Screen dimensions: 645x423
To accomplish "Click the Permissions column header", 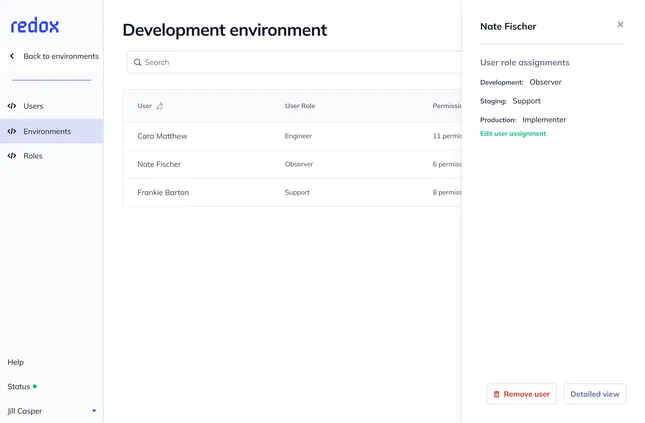I will point(447,106).
